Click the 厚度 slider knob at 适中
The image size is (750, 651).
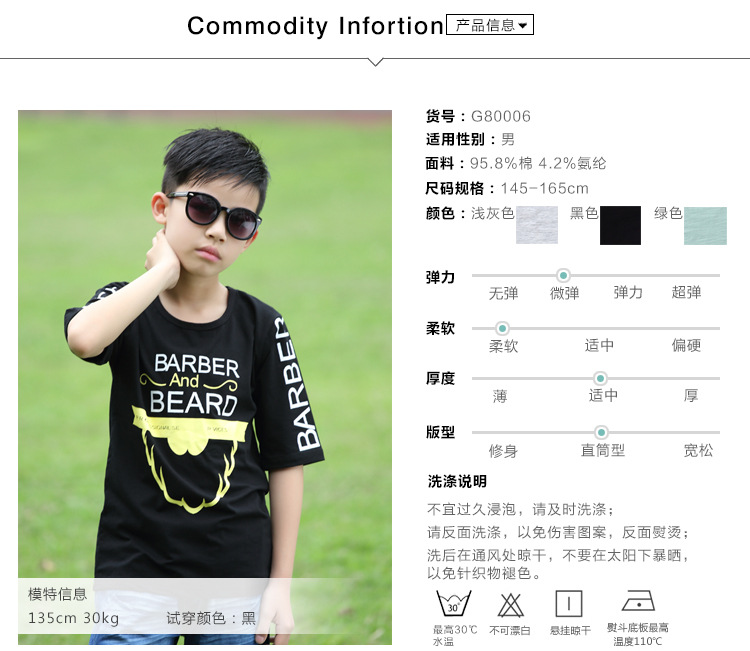pos(600,379)
